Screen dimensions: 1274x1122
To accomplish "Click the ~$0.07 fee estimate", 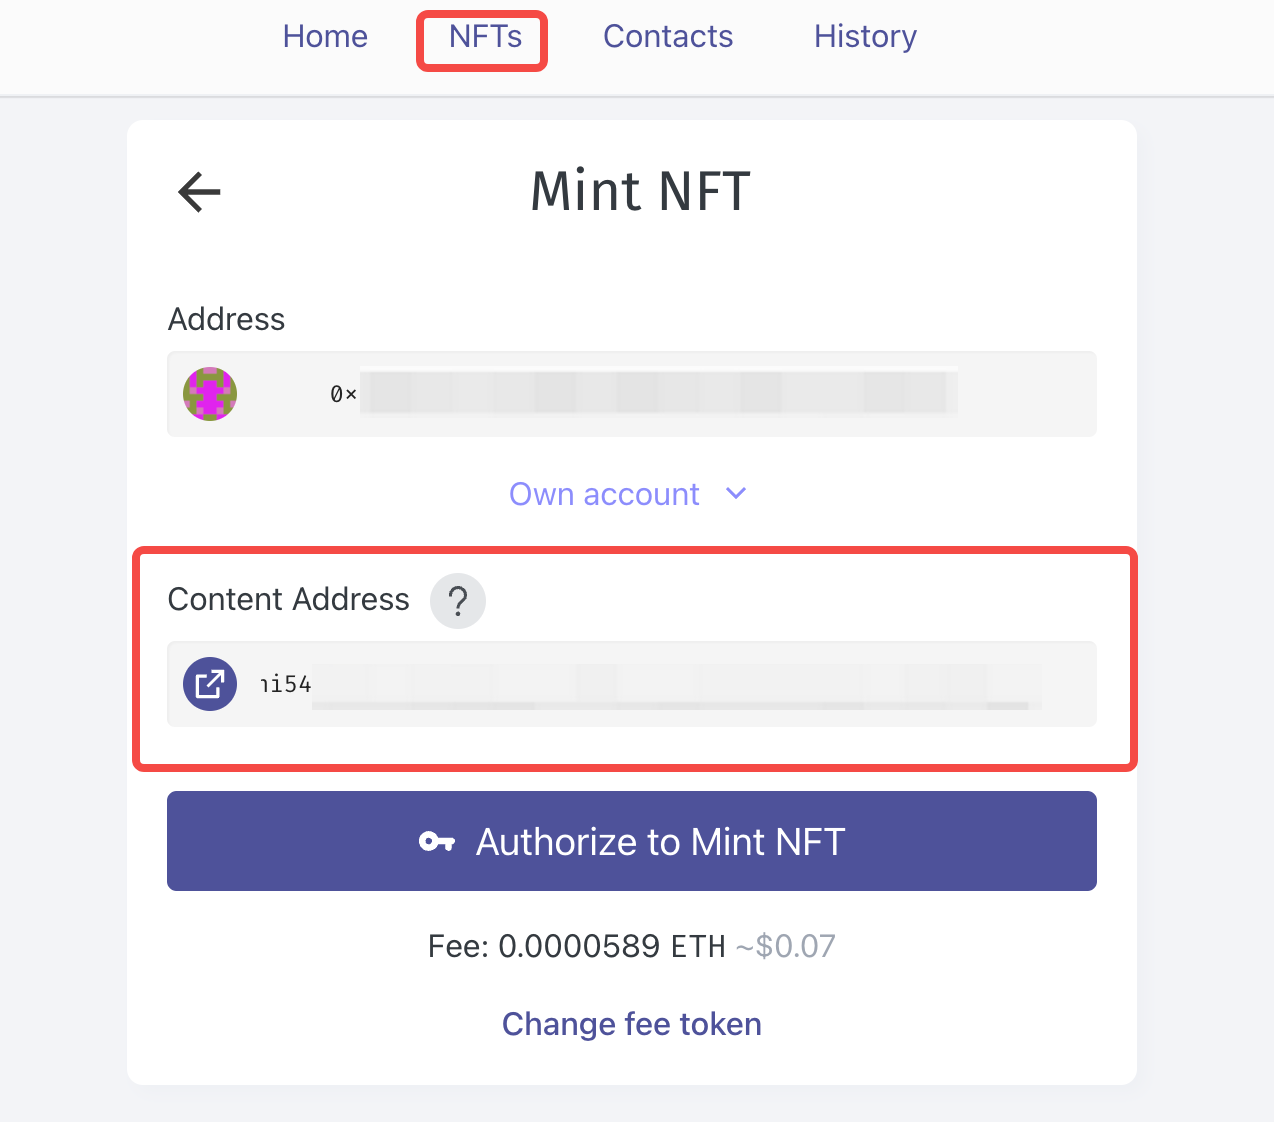I will pyautogui.click(x=786, y=946).
